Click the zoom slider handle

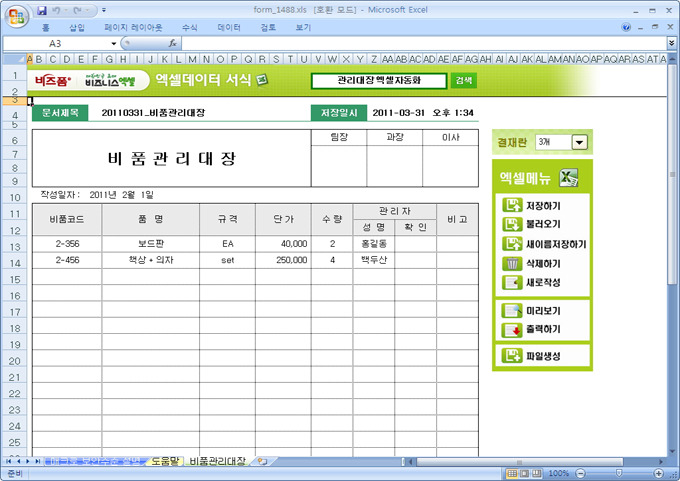(x=619, y=474)
